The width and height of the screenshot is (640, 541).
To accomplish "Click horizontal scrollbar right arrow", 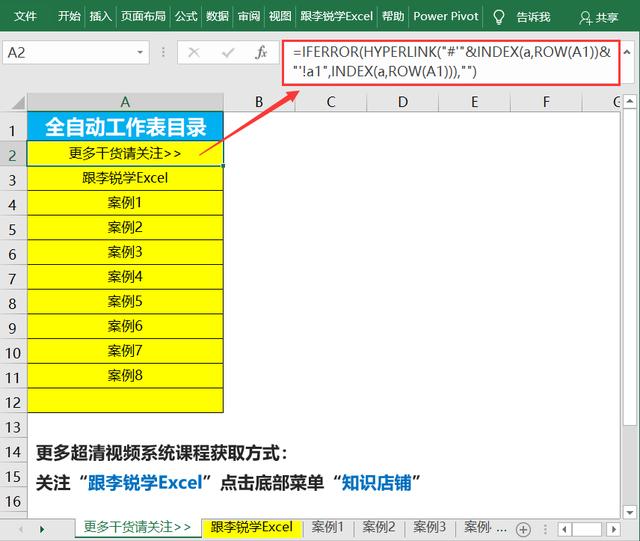I will coord(614,530).
